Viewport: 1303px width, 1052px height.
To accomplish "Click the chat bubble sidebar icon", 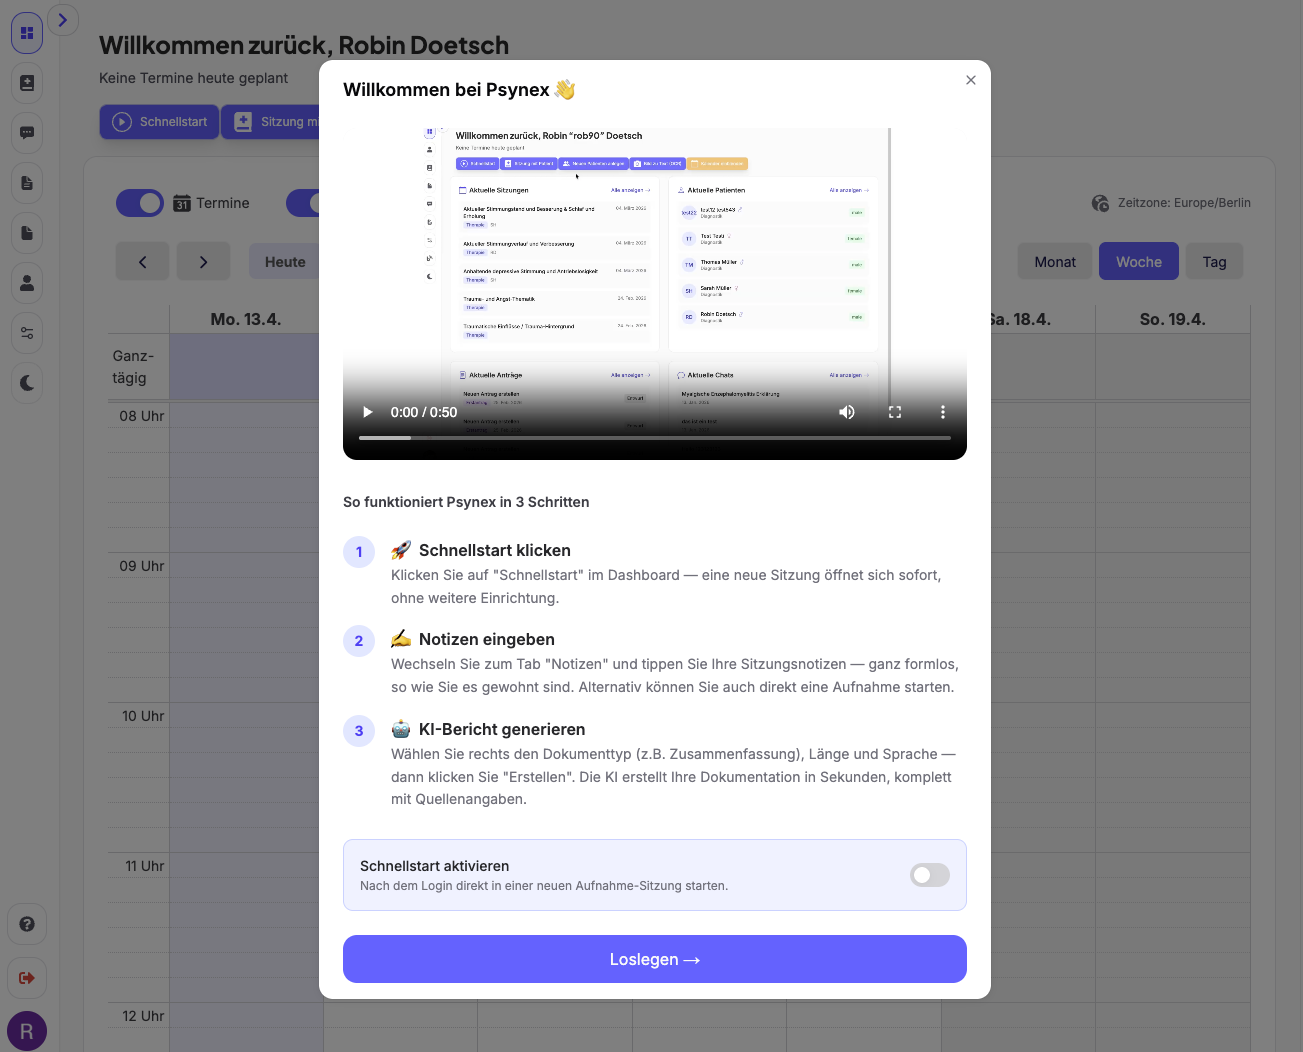I will click(27, 133).
